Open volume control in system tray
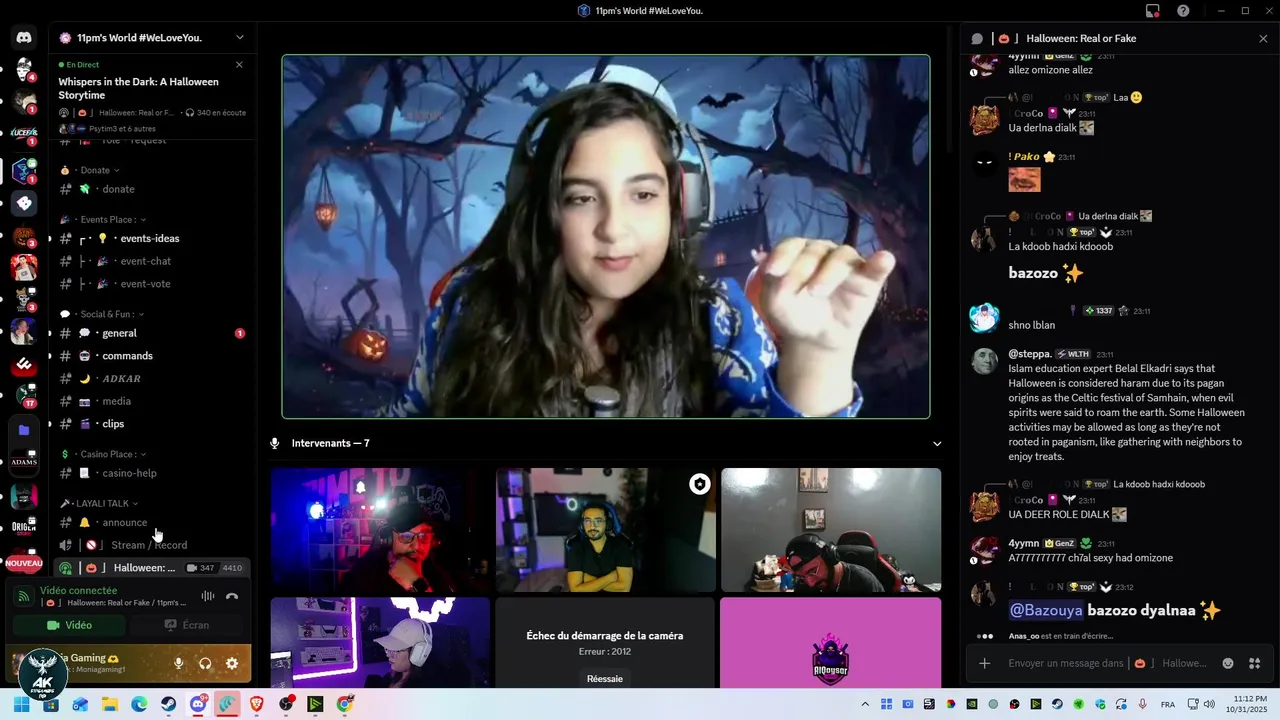Image resolution: width=1280 pixels, height=720 pixels. point(1207,704)
